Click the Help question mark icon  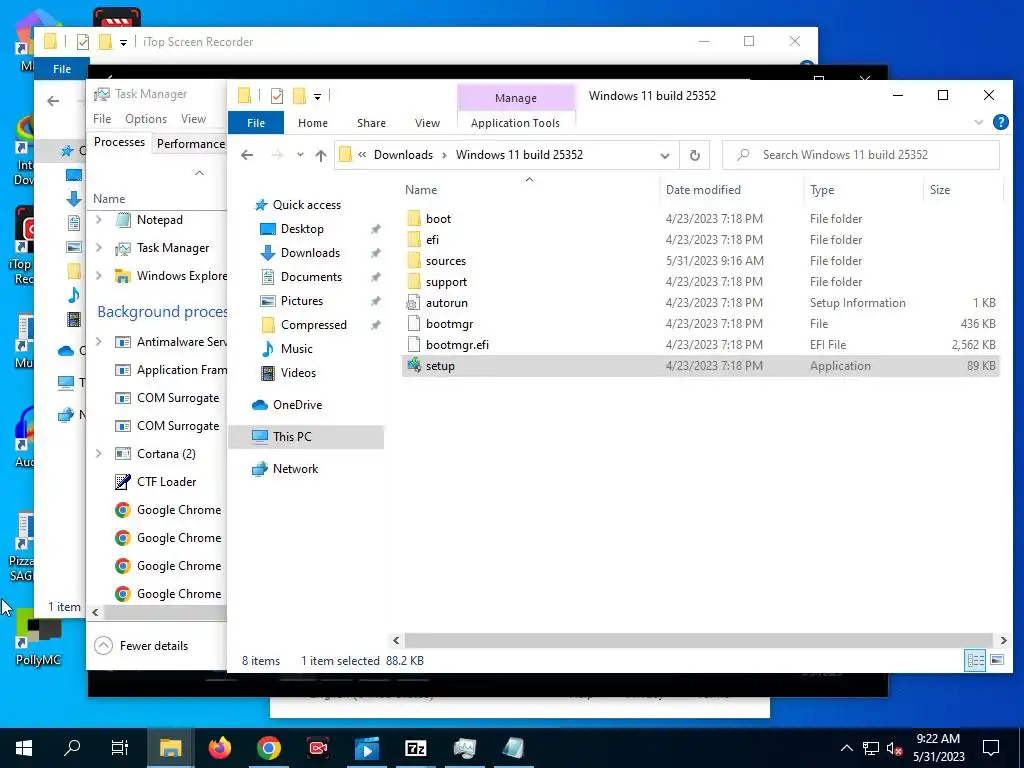(1000, 122)
